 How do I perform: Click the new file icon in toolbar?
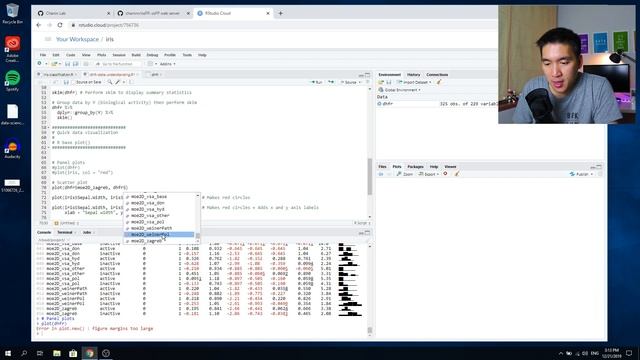click(40, 64)
